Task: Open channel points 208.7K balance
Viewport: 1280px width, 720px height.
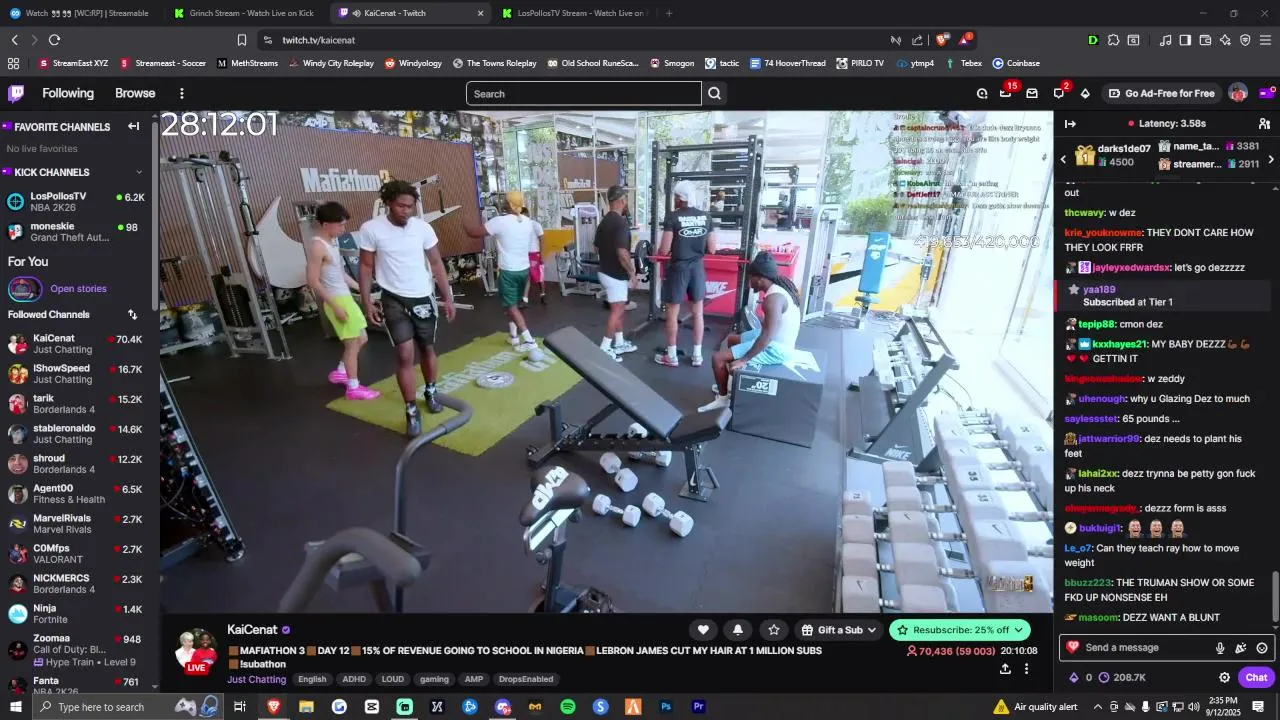Action: point(1121,677)
